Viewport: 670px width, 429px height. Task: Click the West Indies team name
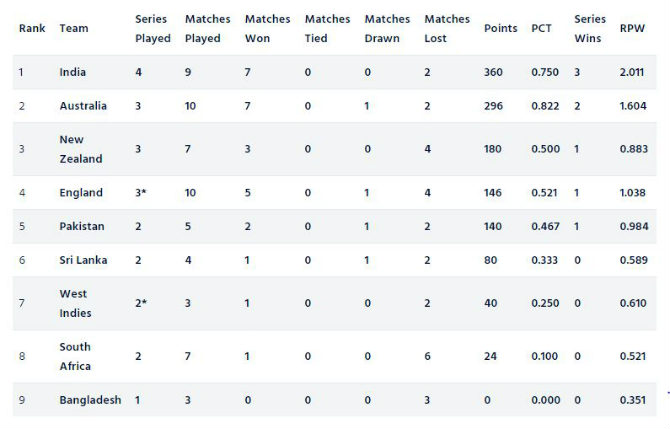pyautogui.click(x=75, y=303)
